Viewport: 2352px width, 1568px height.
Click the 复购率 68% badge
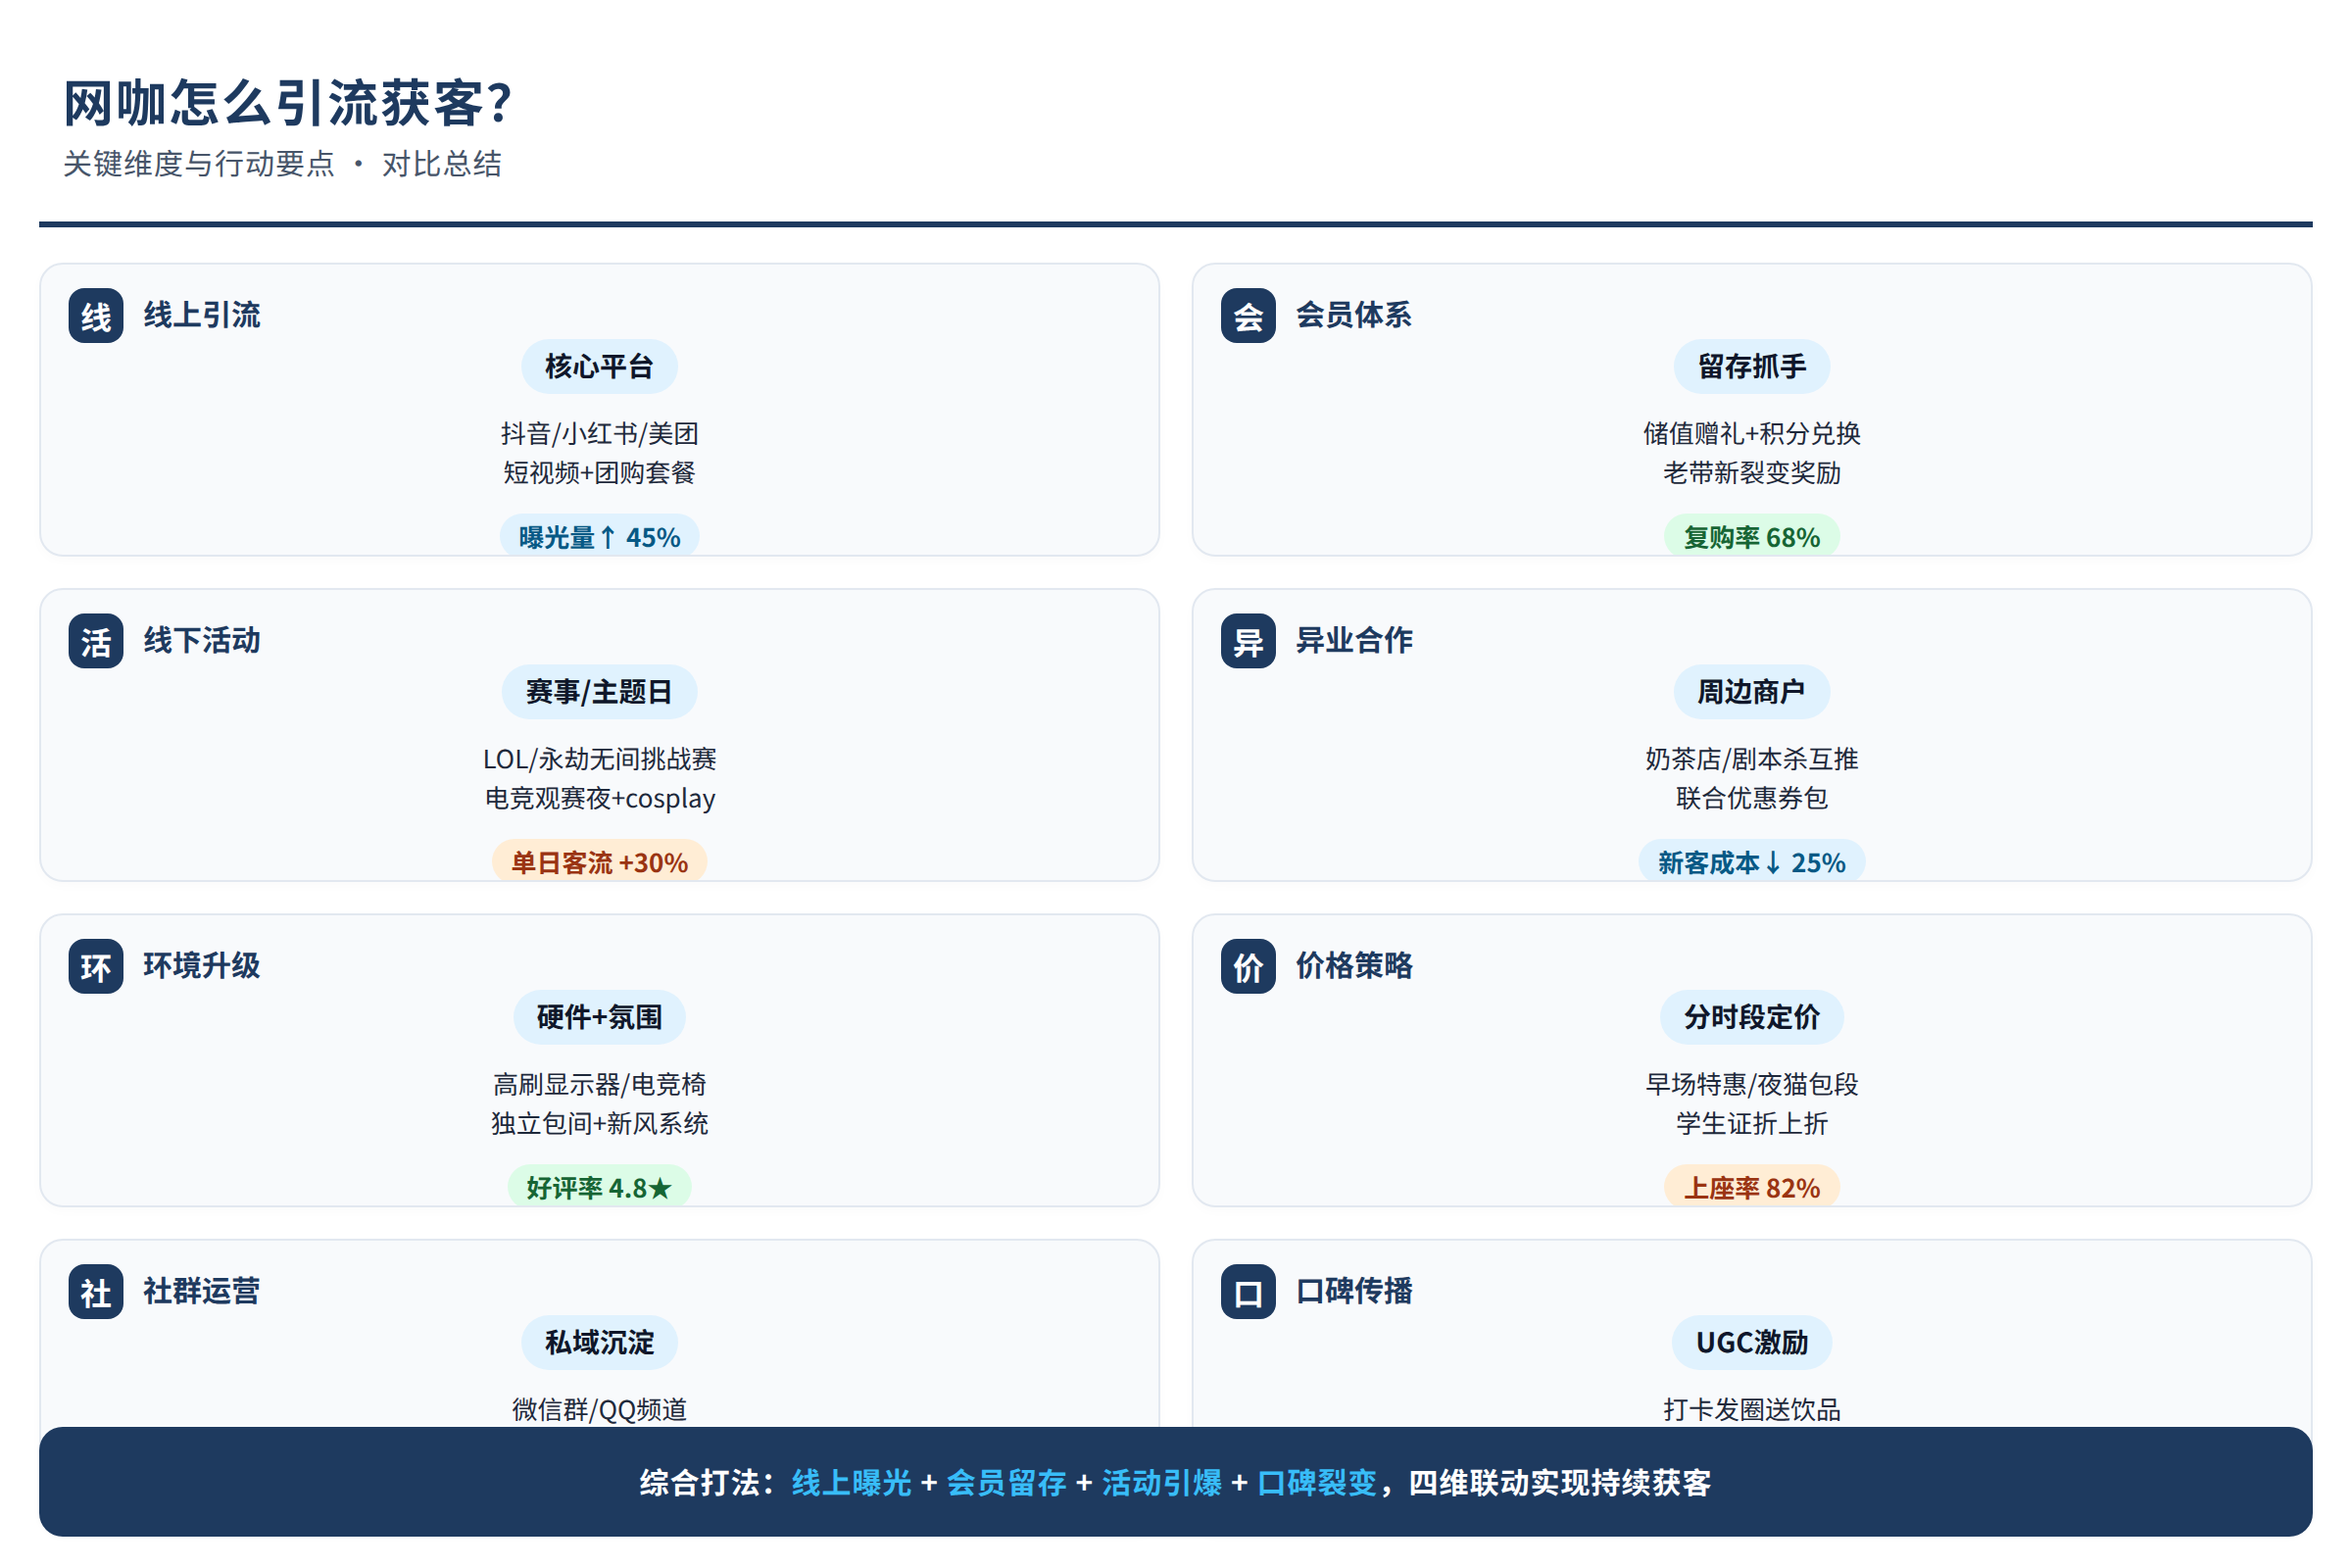pyautogui.click(x=1752, y=536)
